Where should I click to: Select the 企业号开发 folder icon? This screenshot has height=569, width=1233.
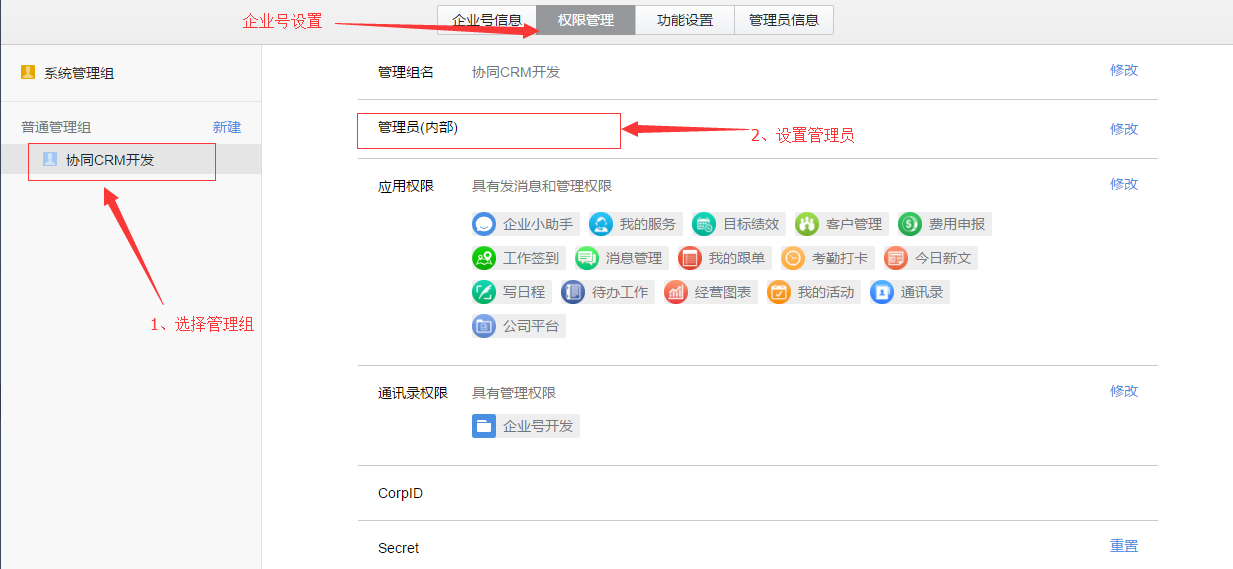click(x=484, y=426)
